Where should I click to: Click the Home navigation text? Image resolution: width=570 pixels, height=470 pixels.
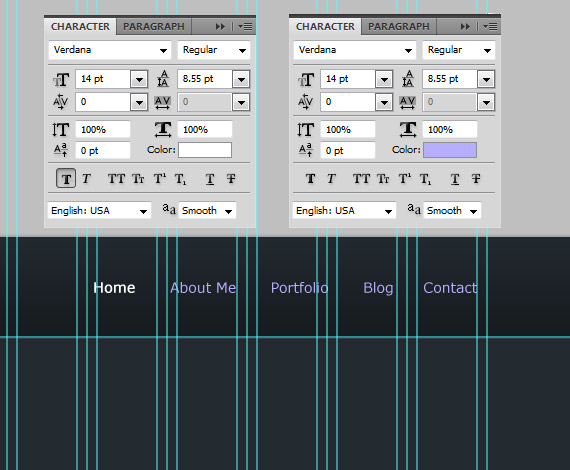[114, 288]
